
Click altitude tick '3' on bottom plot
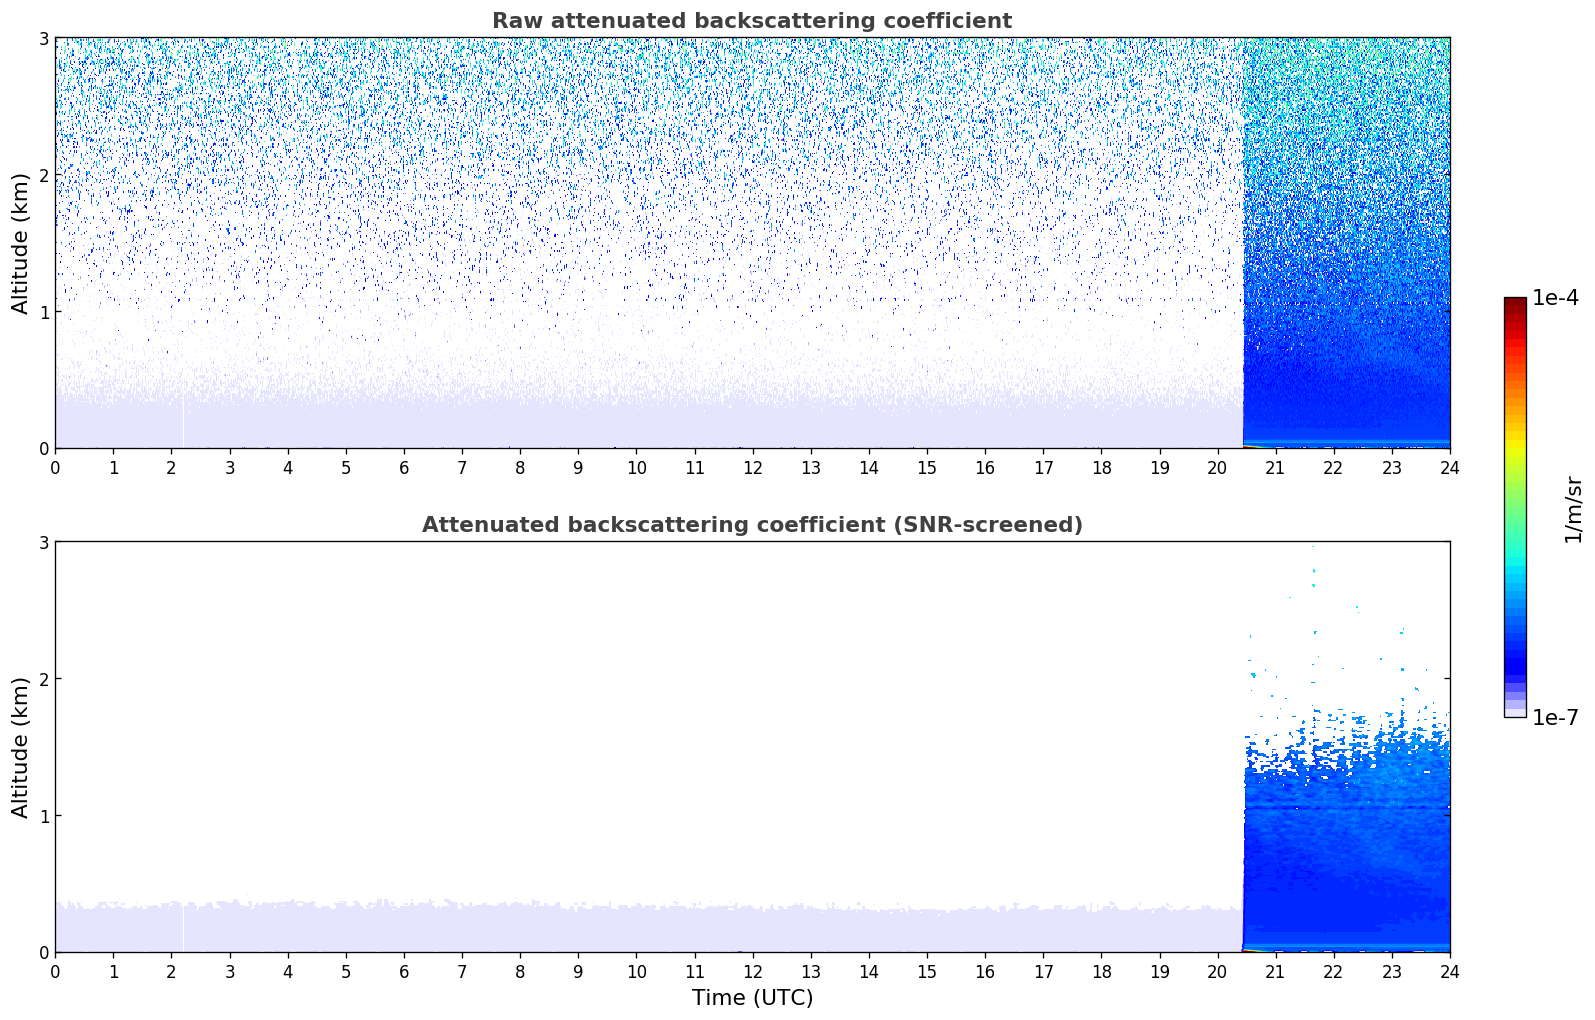(x=43, y=542)
